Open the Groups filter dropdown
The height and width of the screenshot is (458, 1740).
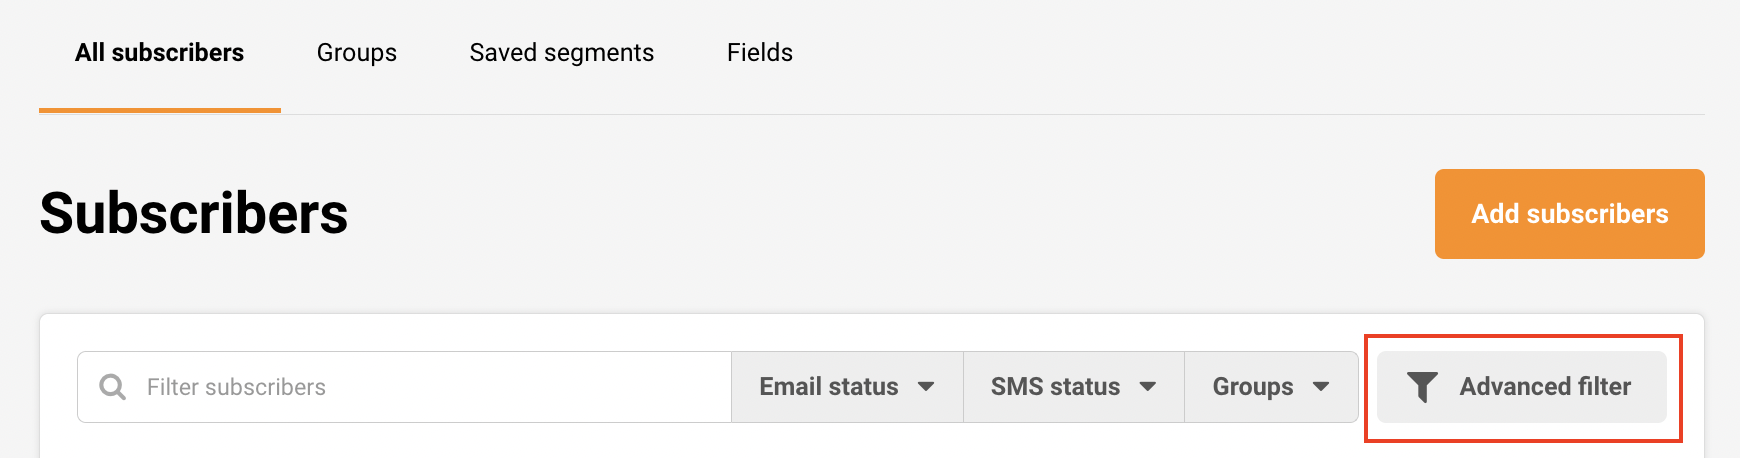pyautogui.click(x=1270, y=387)
